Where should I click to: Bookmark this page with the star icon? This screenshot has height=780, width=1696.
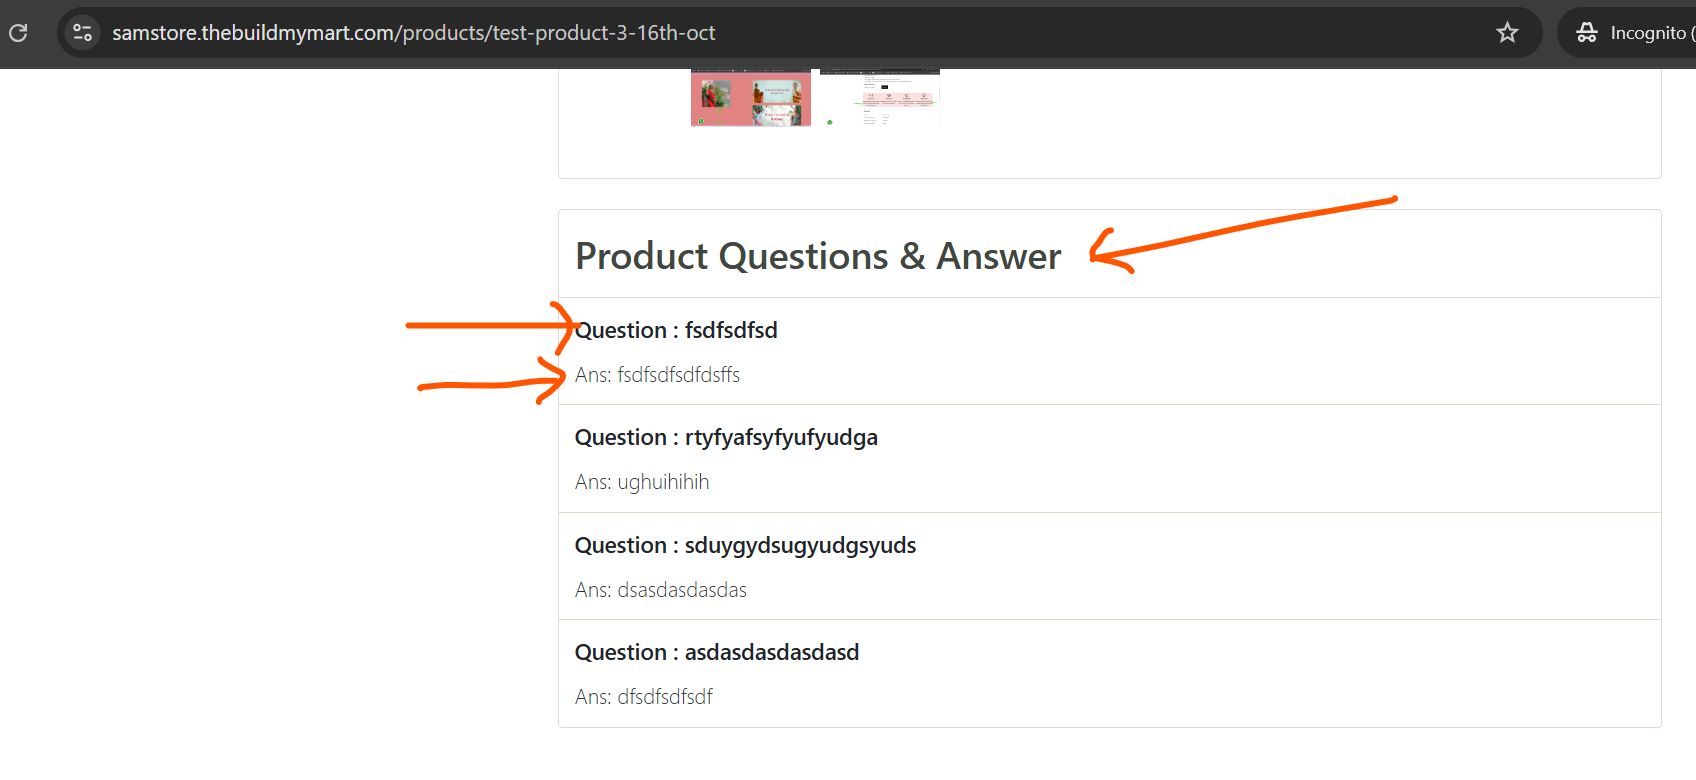1507,33
